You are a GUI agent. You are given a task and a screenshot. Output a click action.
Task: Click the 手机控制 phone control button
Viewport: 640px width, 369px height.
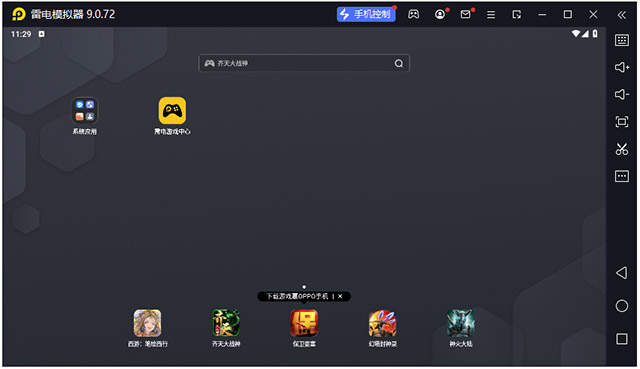pyautogui.click(x=366, y=14)
